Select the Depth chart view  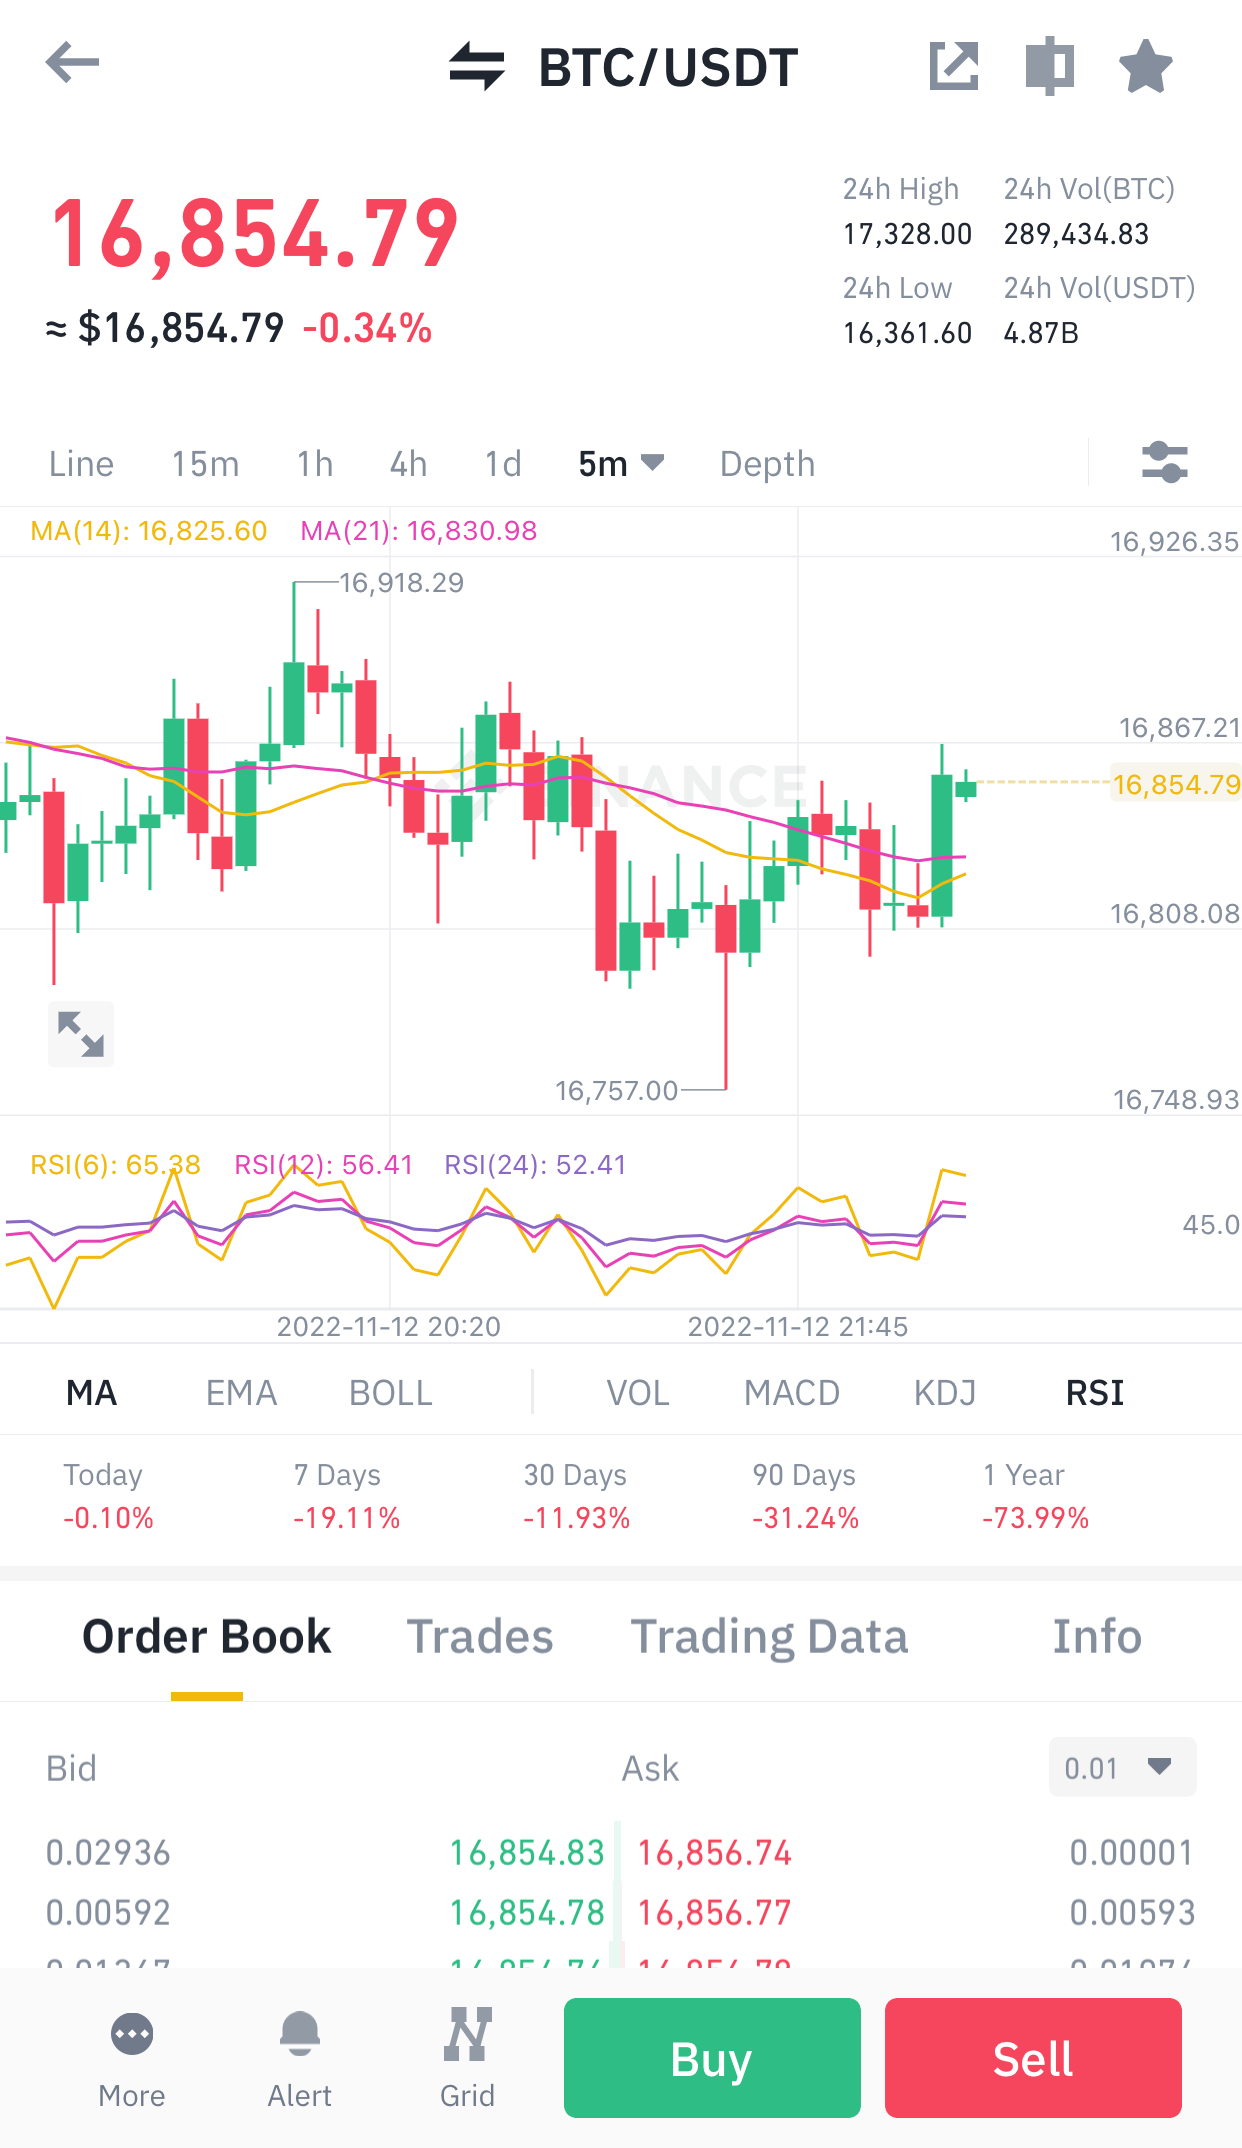click(767, 464)
